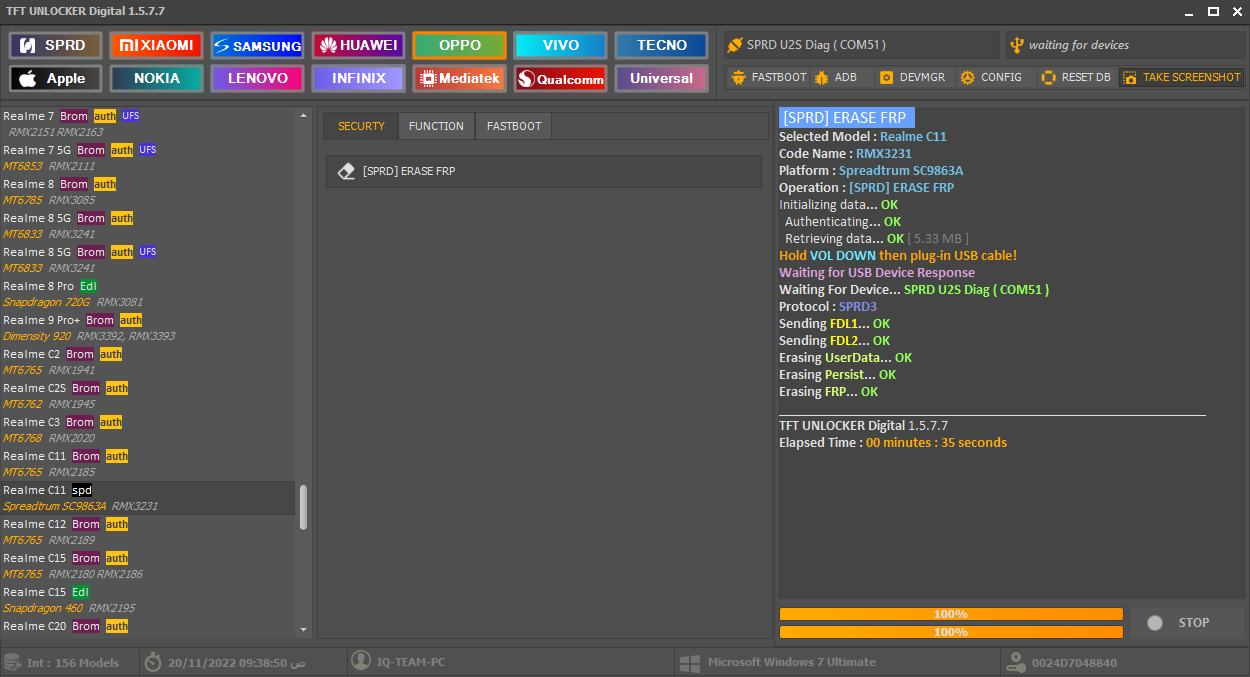Click the Windows logo status icon
1250x677 pixels.
coord(688,662)
